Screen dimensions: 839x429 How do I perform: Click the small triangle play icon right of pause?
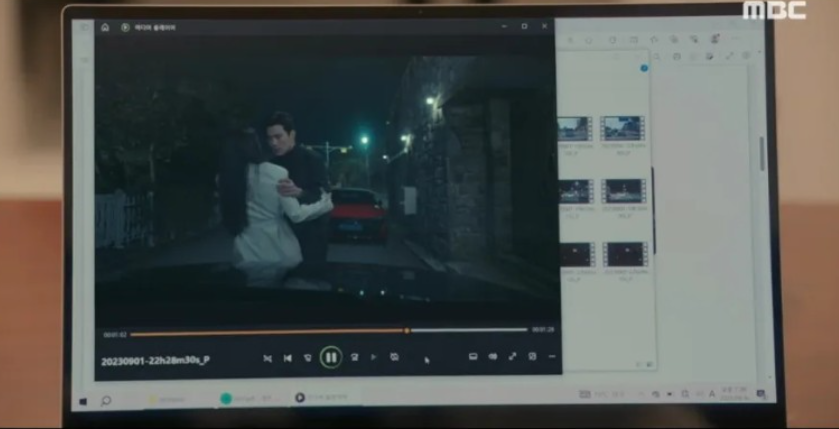373,357
